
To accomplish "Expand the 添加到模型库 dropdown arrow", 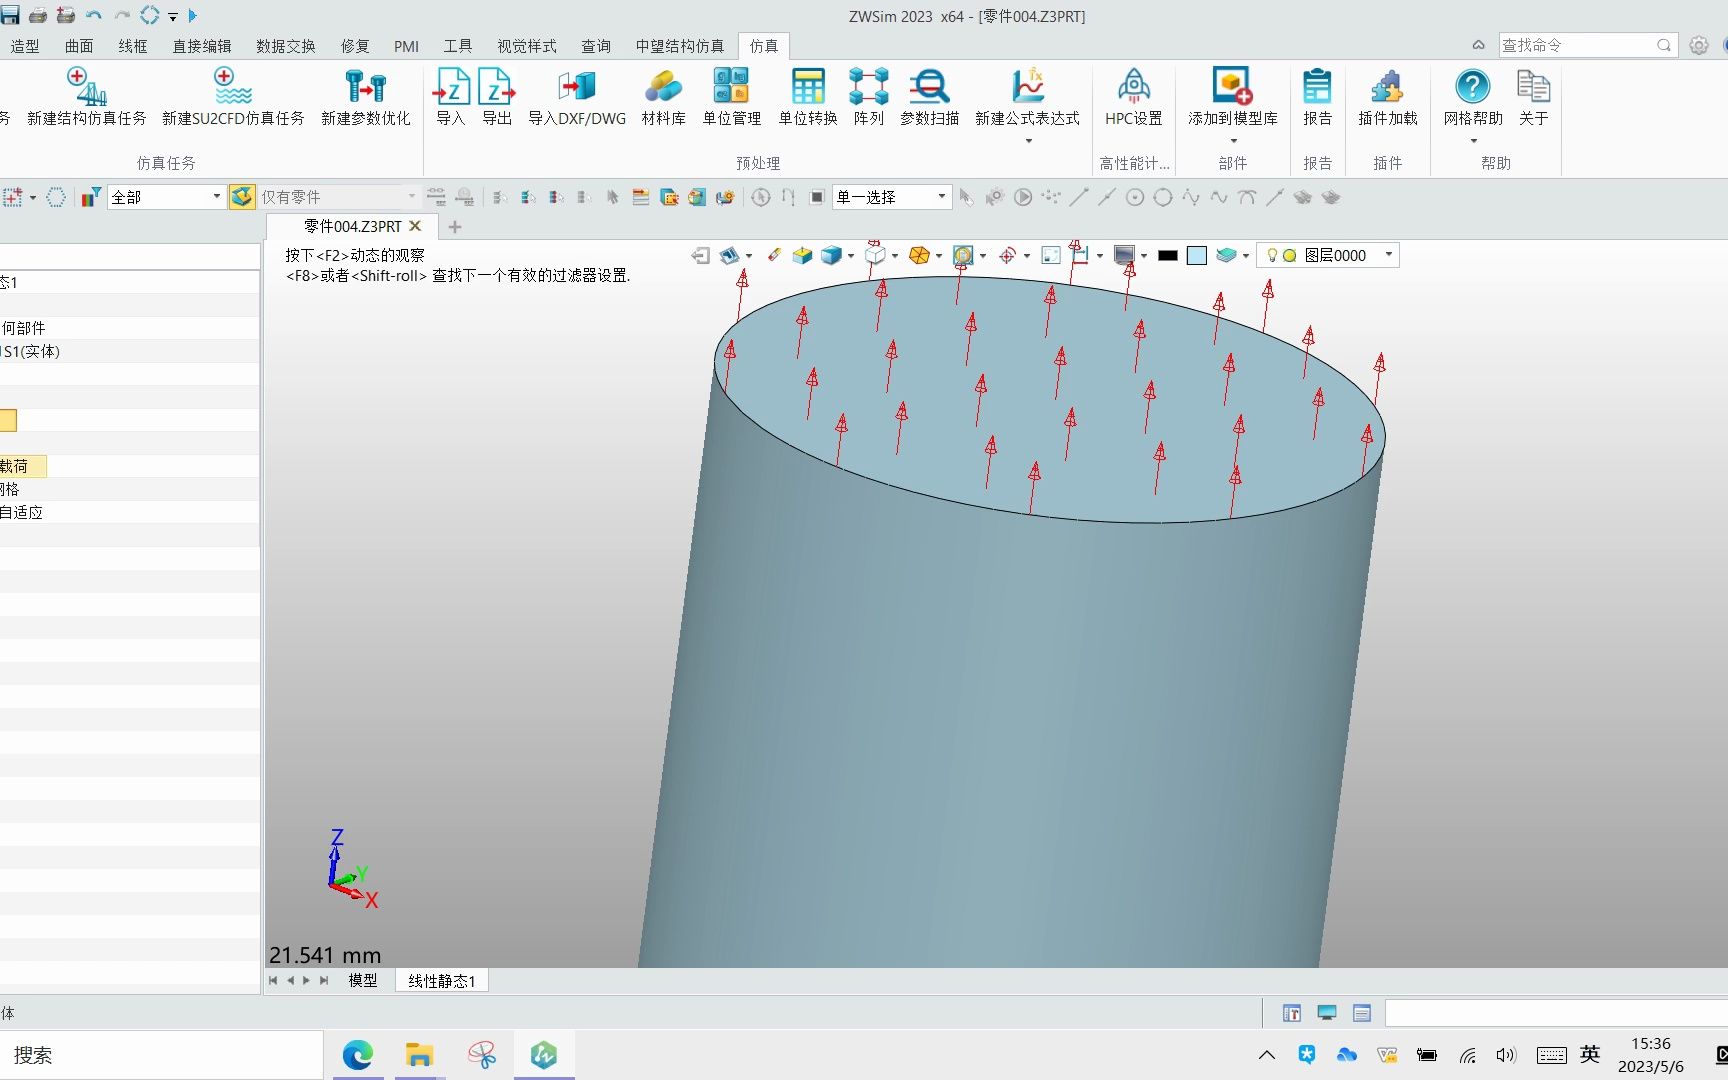I will click(x=1233, y=141).
